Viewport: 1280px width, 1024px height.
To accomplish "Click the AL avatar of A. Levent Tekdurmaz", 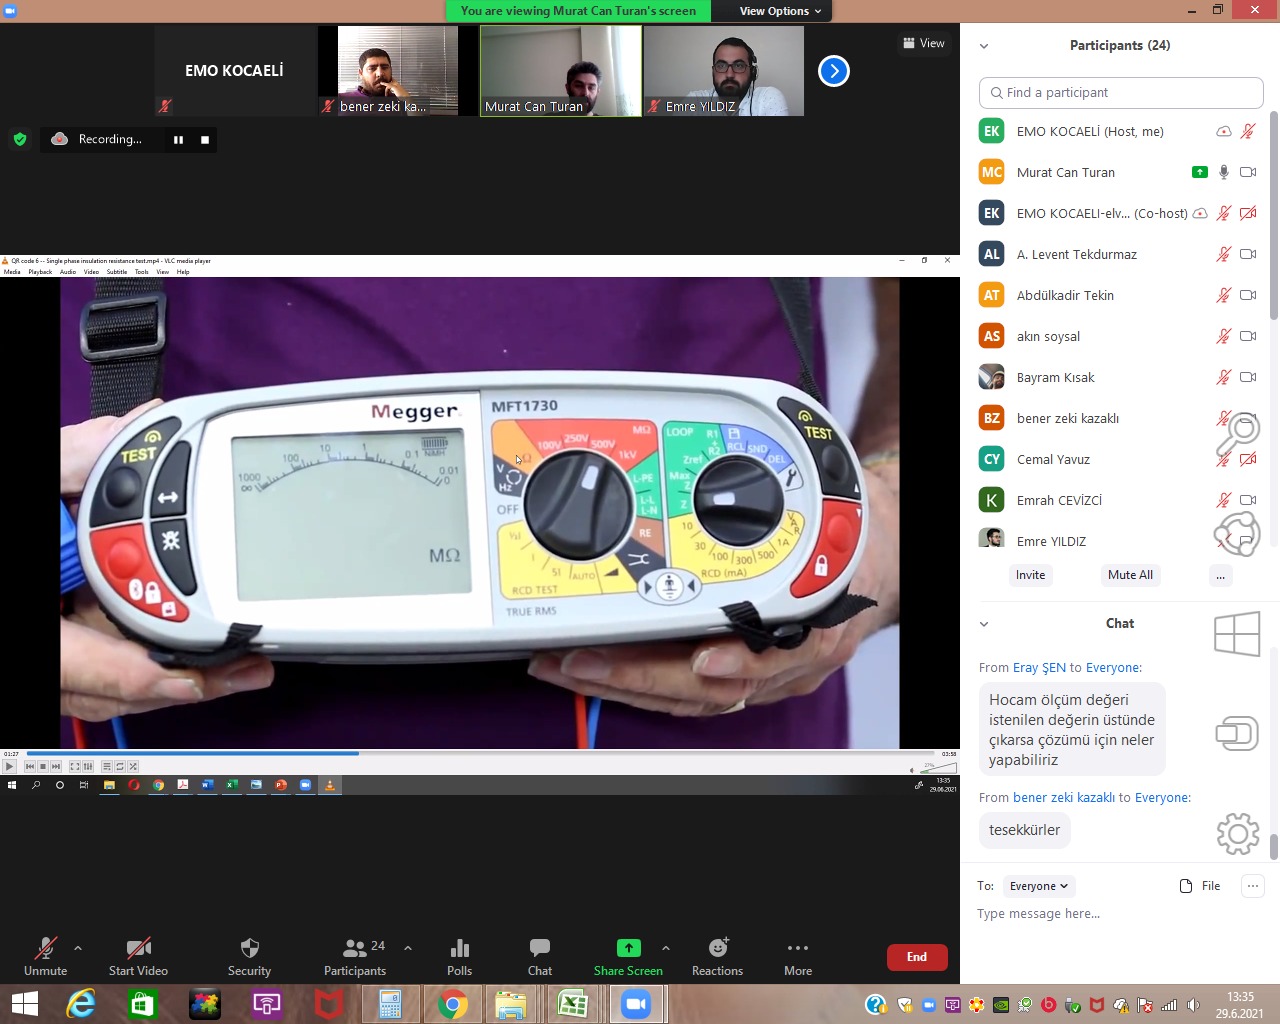I will [x=991, y=254].
